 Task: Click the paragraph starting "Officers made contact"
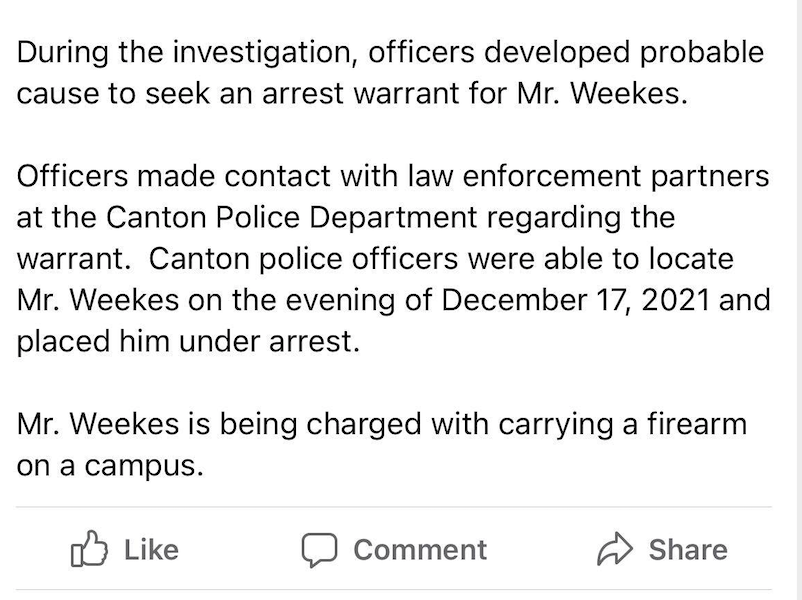tap(393, 259)
